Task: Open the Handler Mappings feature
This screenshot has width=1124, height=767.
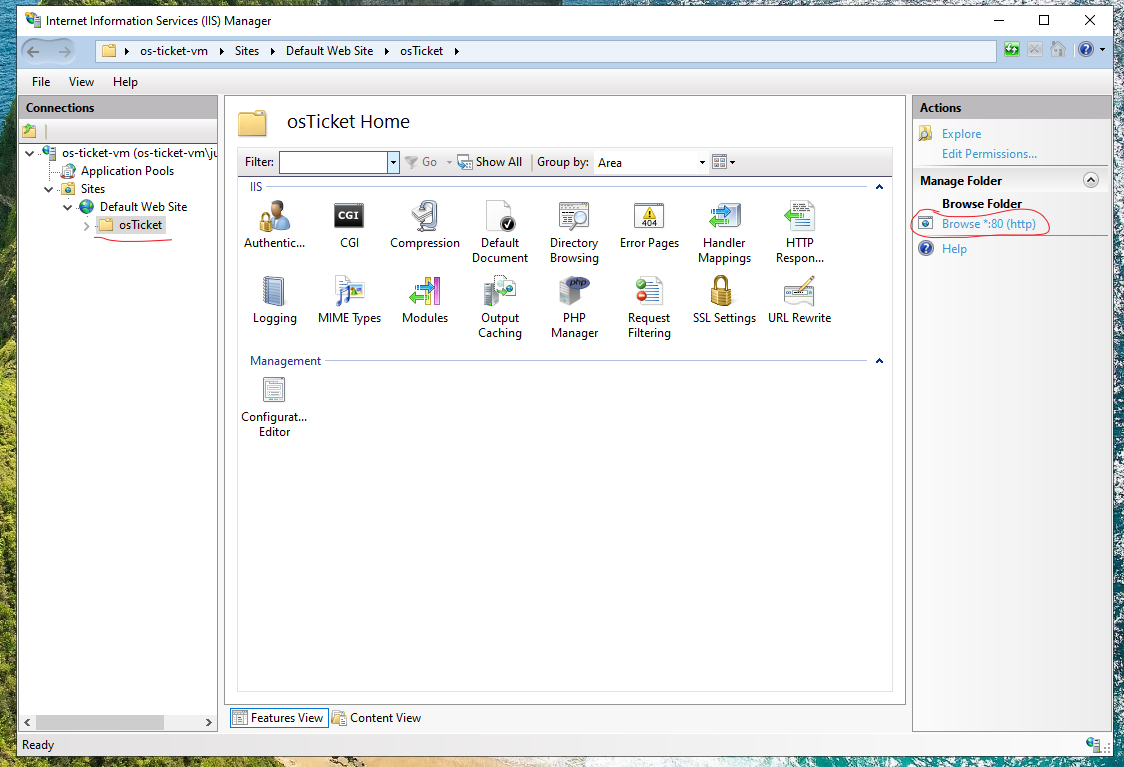Action: (x=724, y=232)
